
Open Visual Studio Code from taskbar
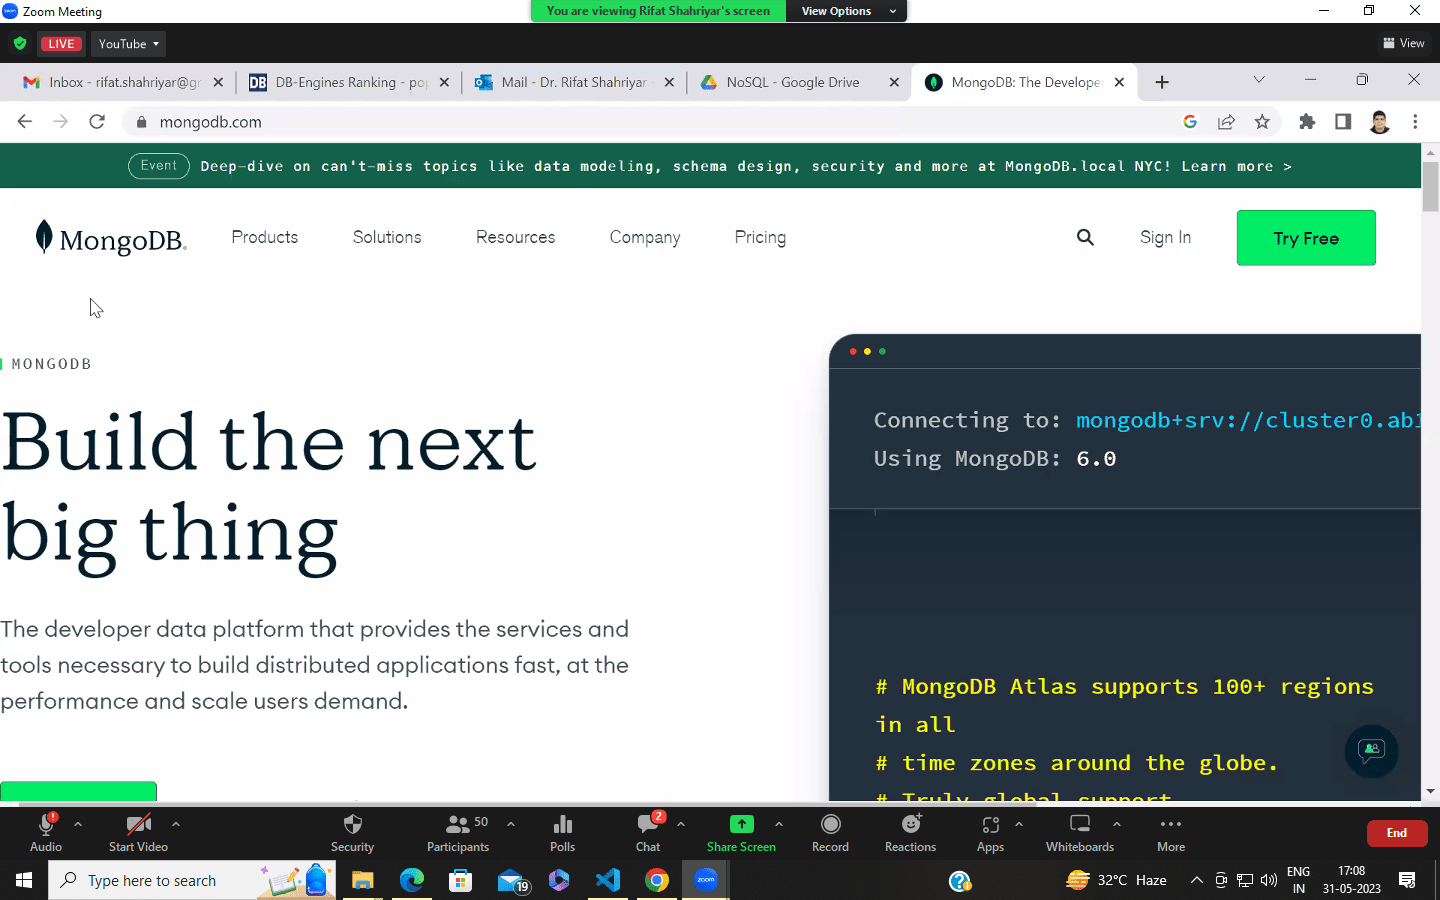click(x=608, y=880)
